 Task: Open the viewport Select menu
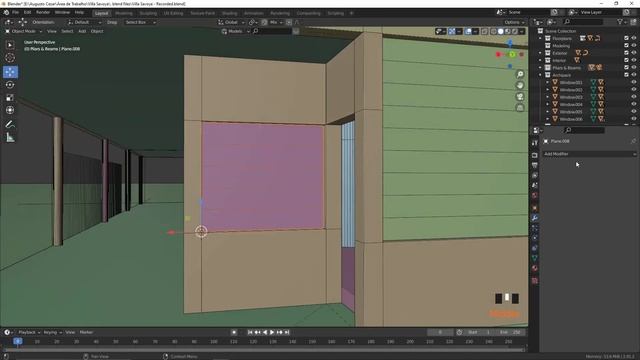click(67, 31)
